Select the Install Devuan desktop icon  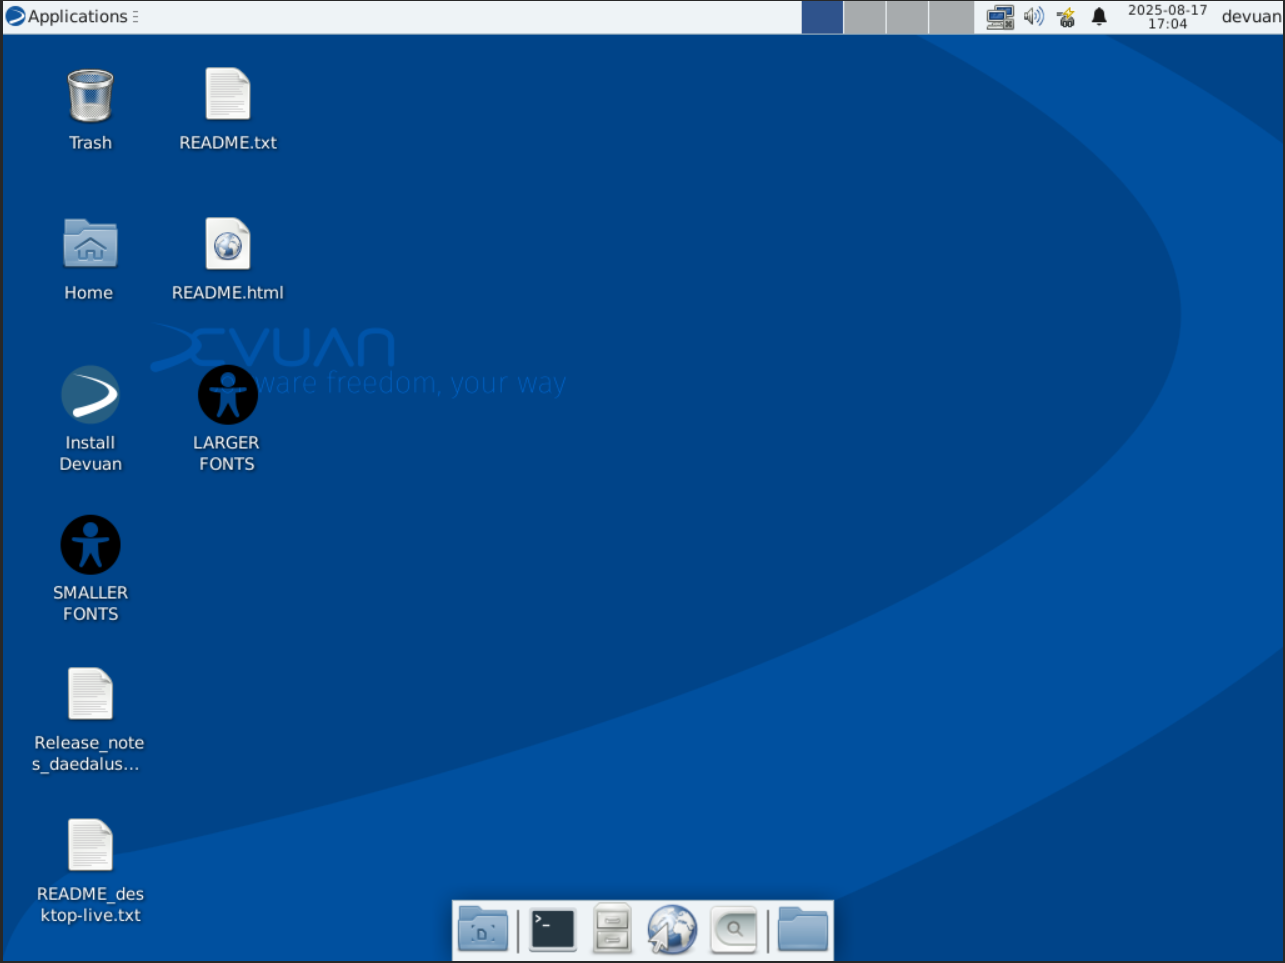click(x=90, y=396)
